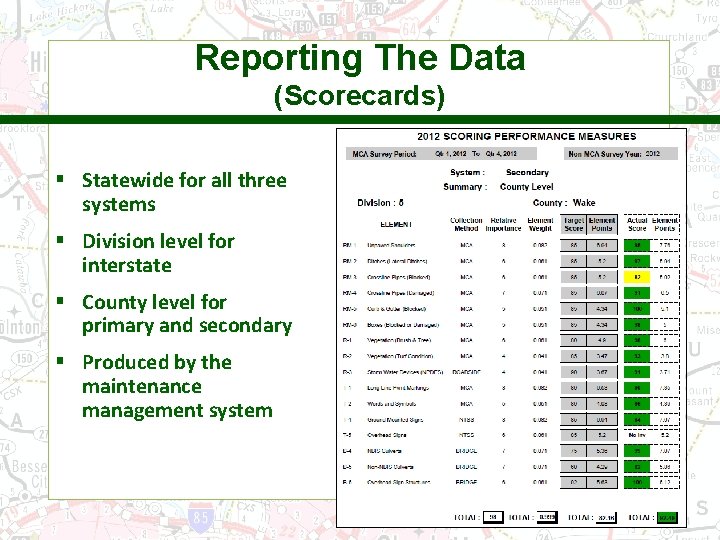Click the green TOTAL box at the scorecard bottom right
The width and height of the screenshot is (720, 540).
point(667,518)
